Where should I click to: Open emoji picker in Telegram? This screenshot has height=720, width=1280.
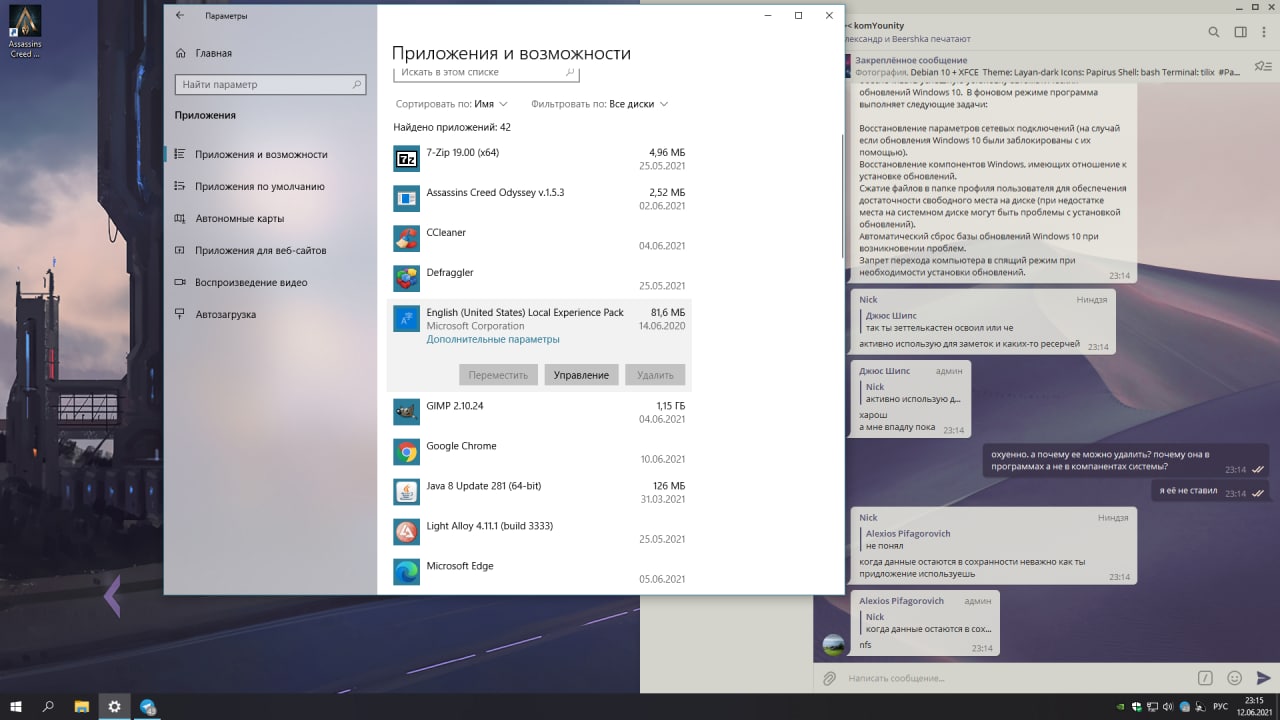1234,678
